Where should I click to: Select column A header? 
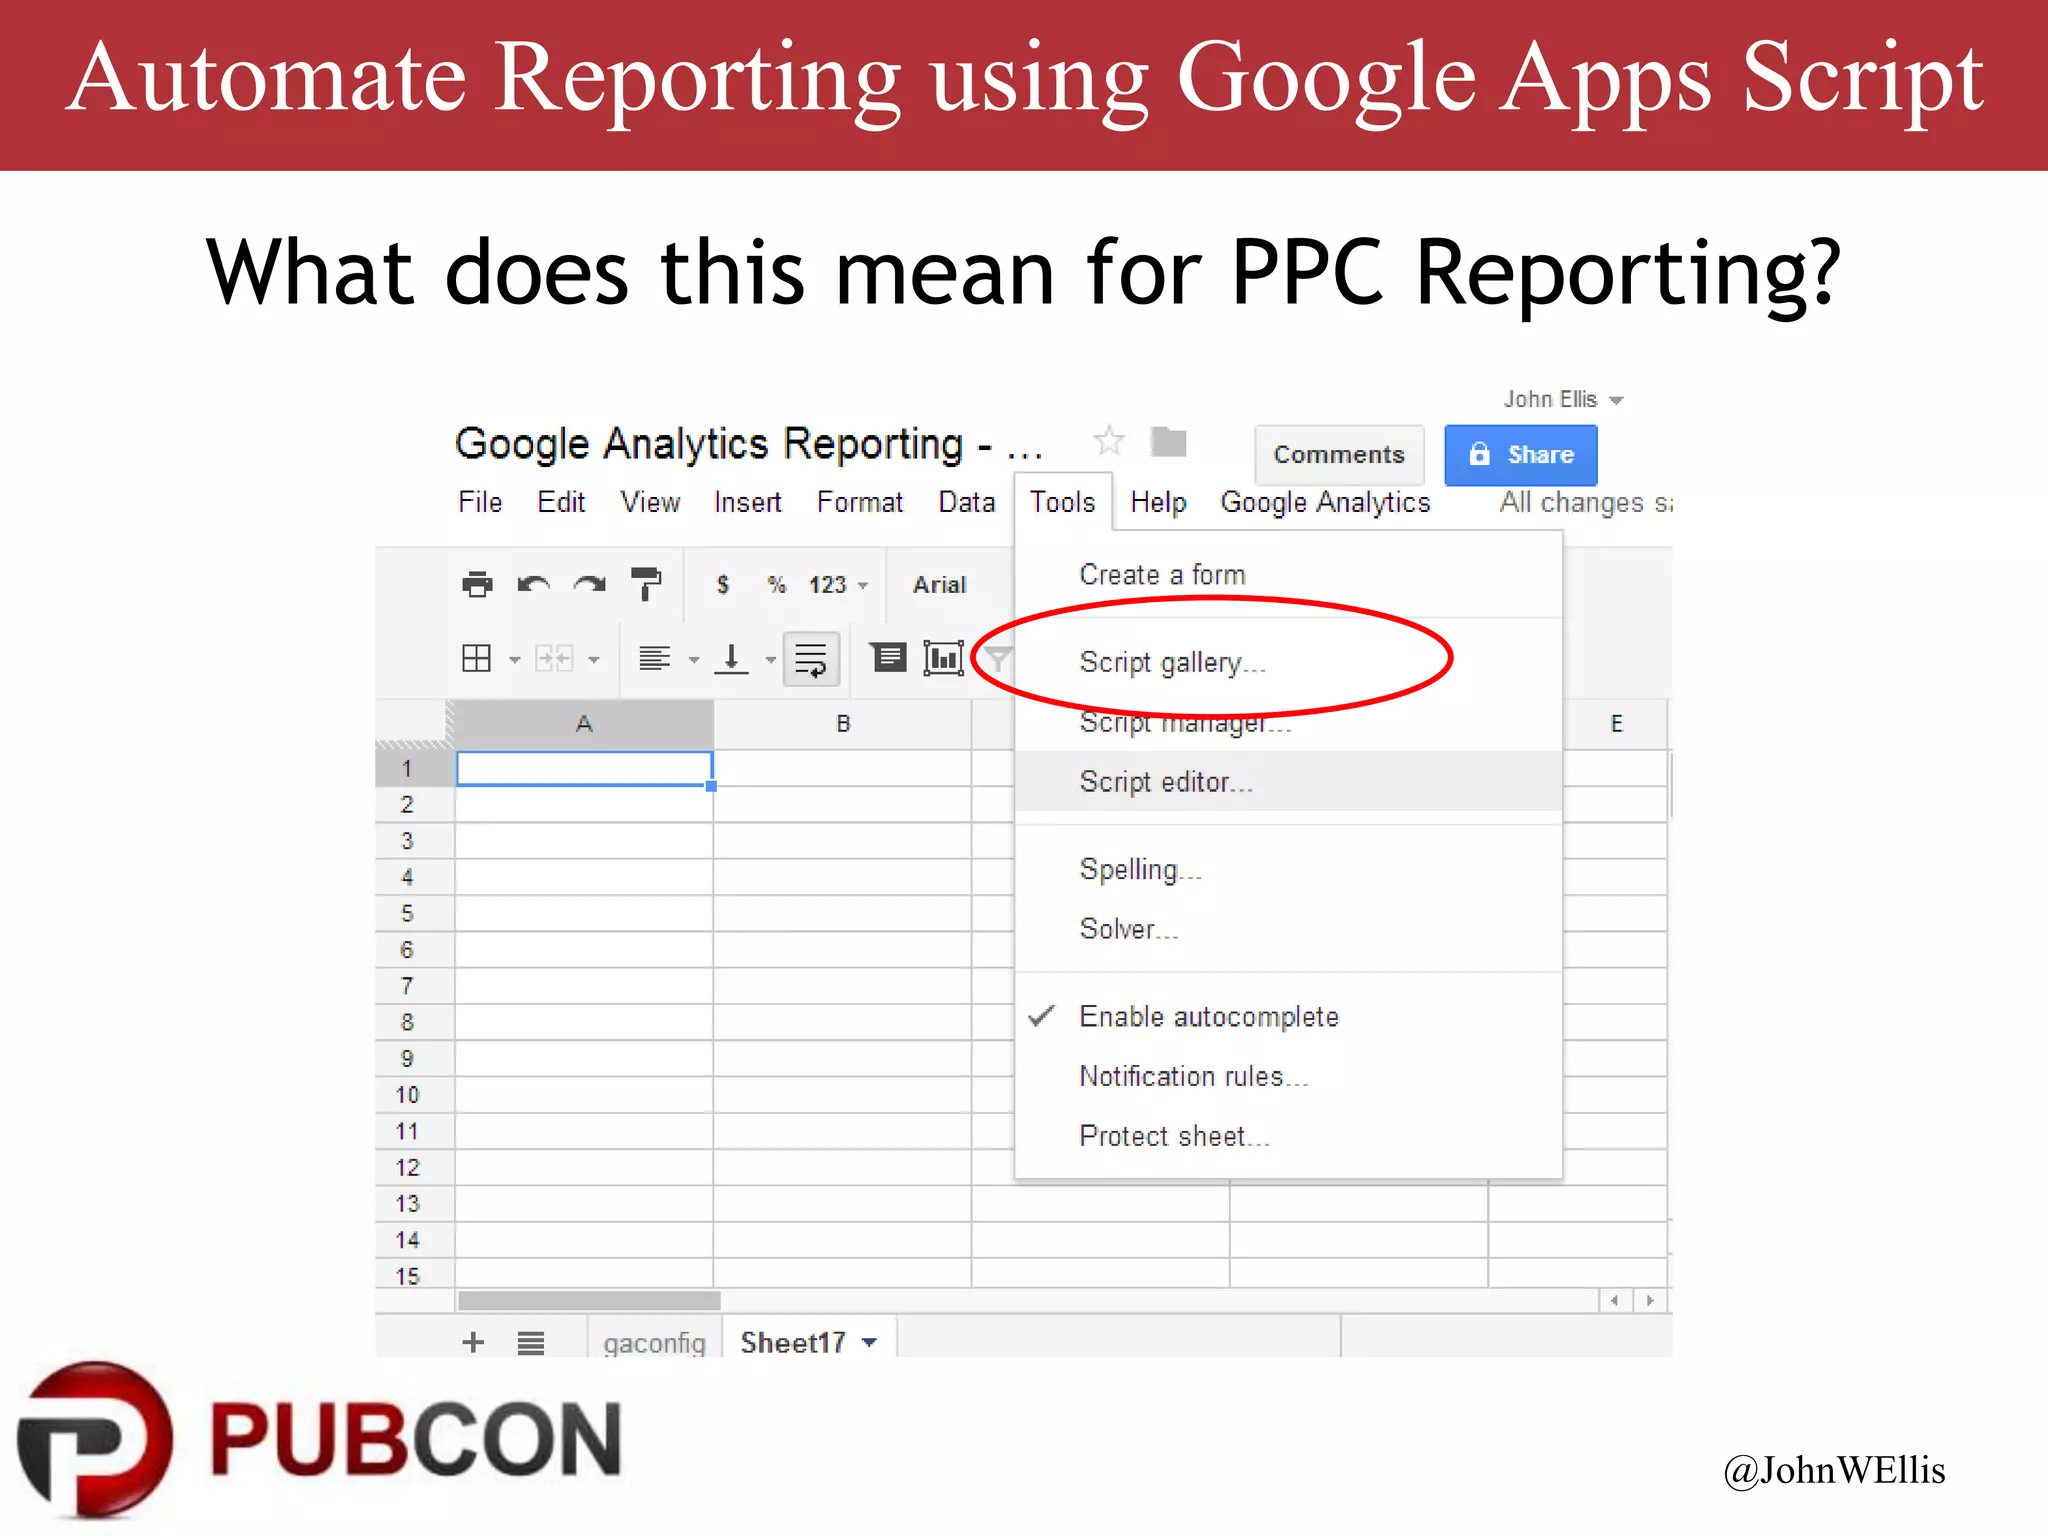click(584, 724)
